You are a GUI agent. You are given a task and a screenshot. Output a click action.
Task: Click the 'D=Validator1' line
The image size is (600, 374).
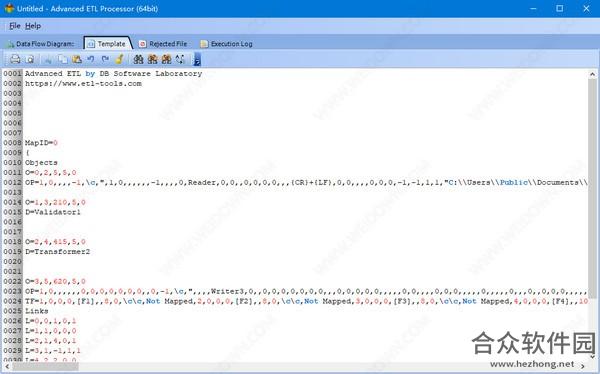[53, 212]
